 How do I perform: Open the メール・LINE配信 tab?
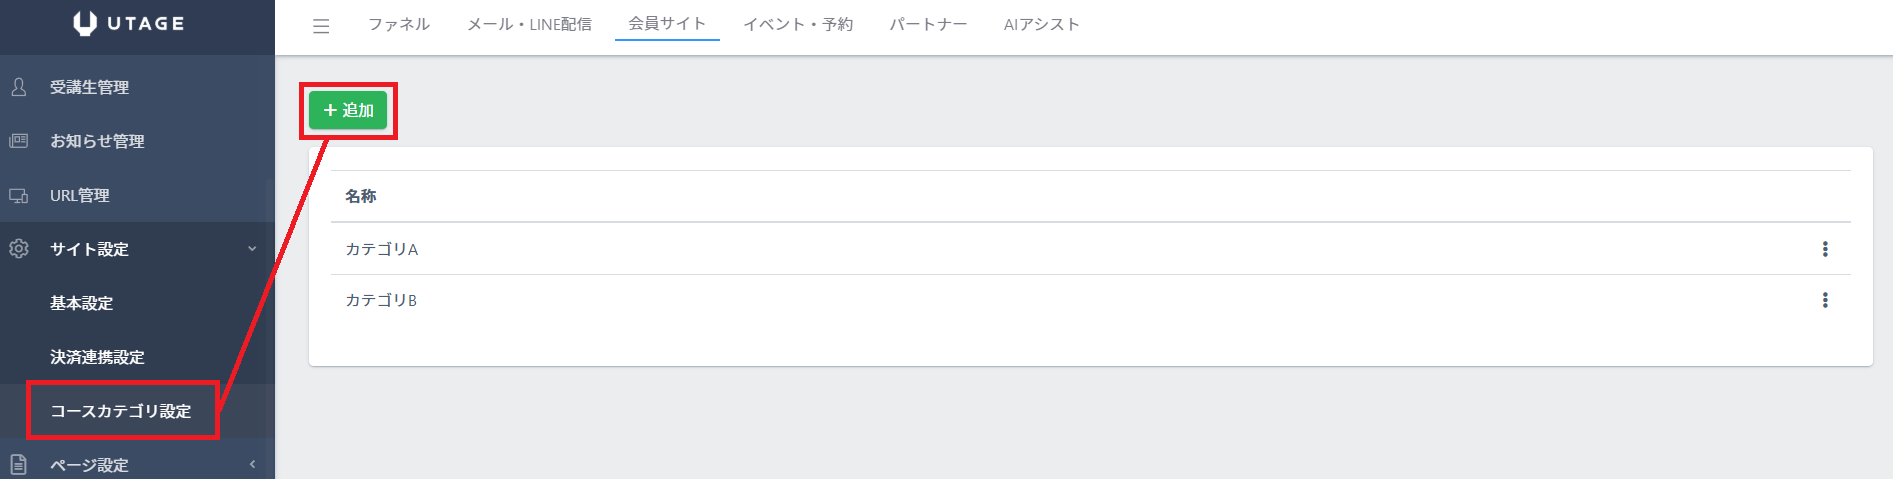529,24
